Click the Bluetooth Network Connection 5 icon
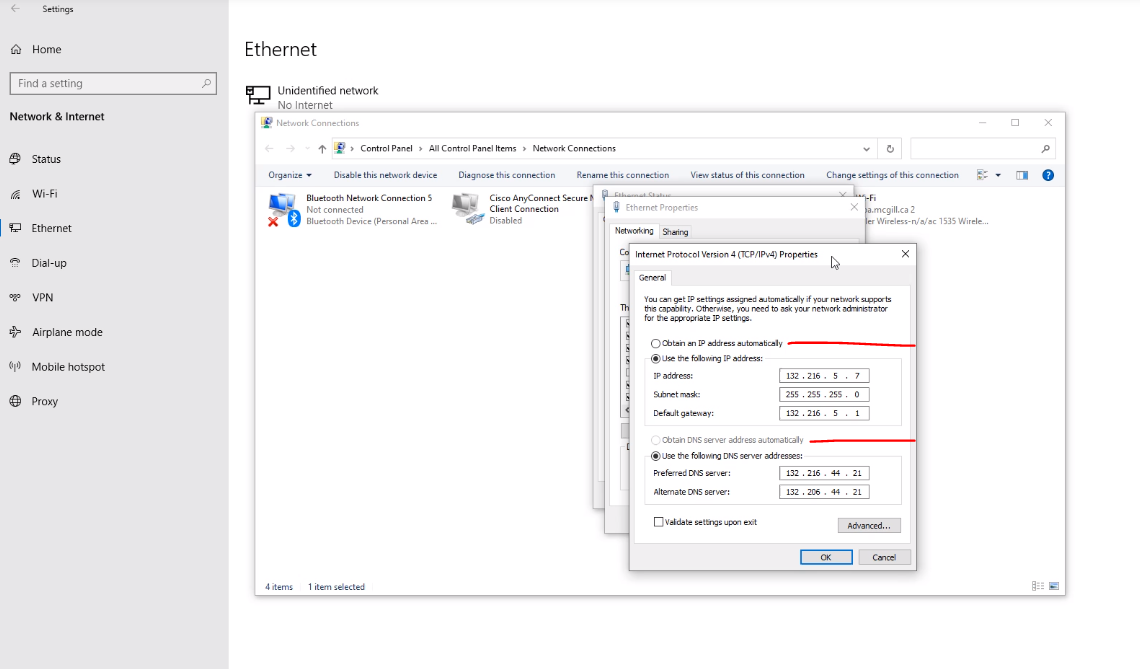Viewport: 1140px width, 669px height. tap(282, 207)
